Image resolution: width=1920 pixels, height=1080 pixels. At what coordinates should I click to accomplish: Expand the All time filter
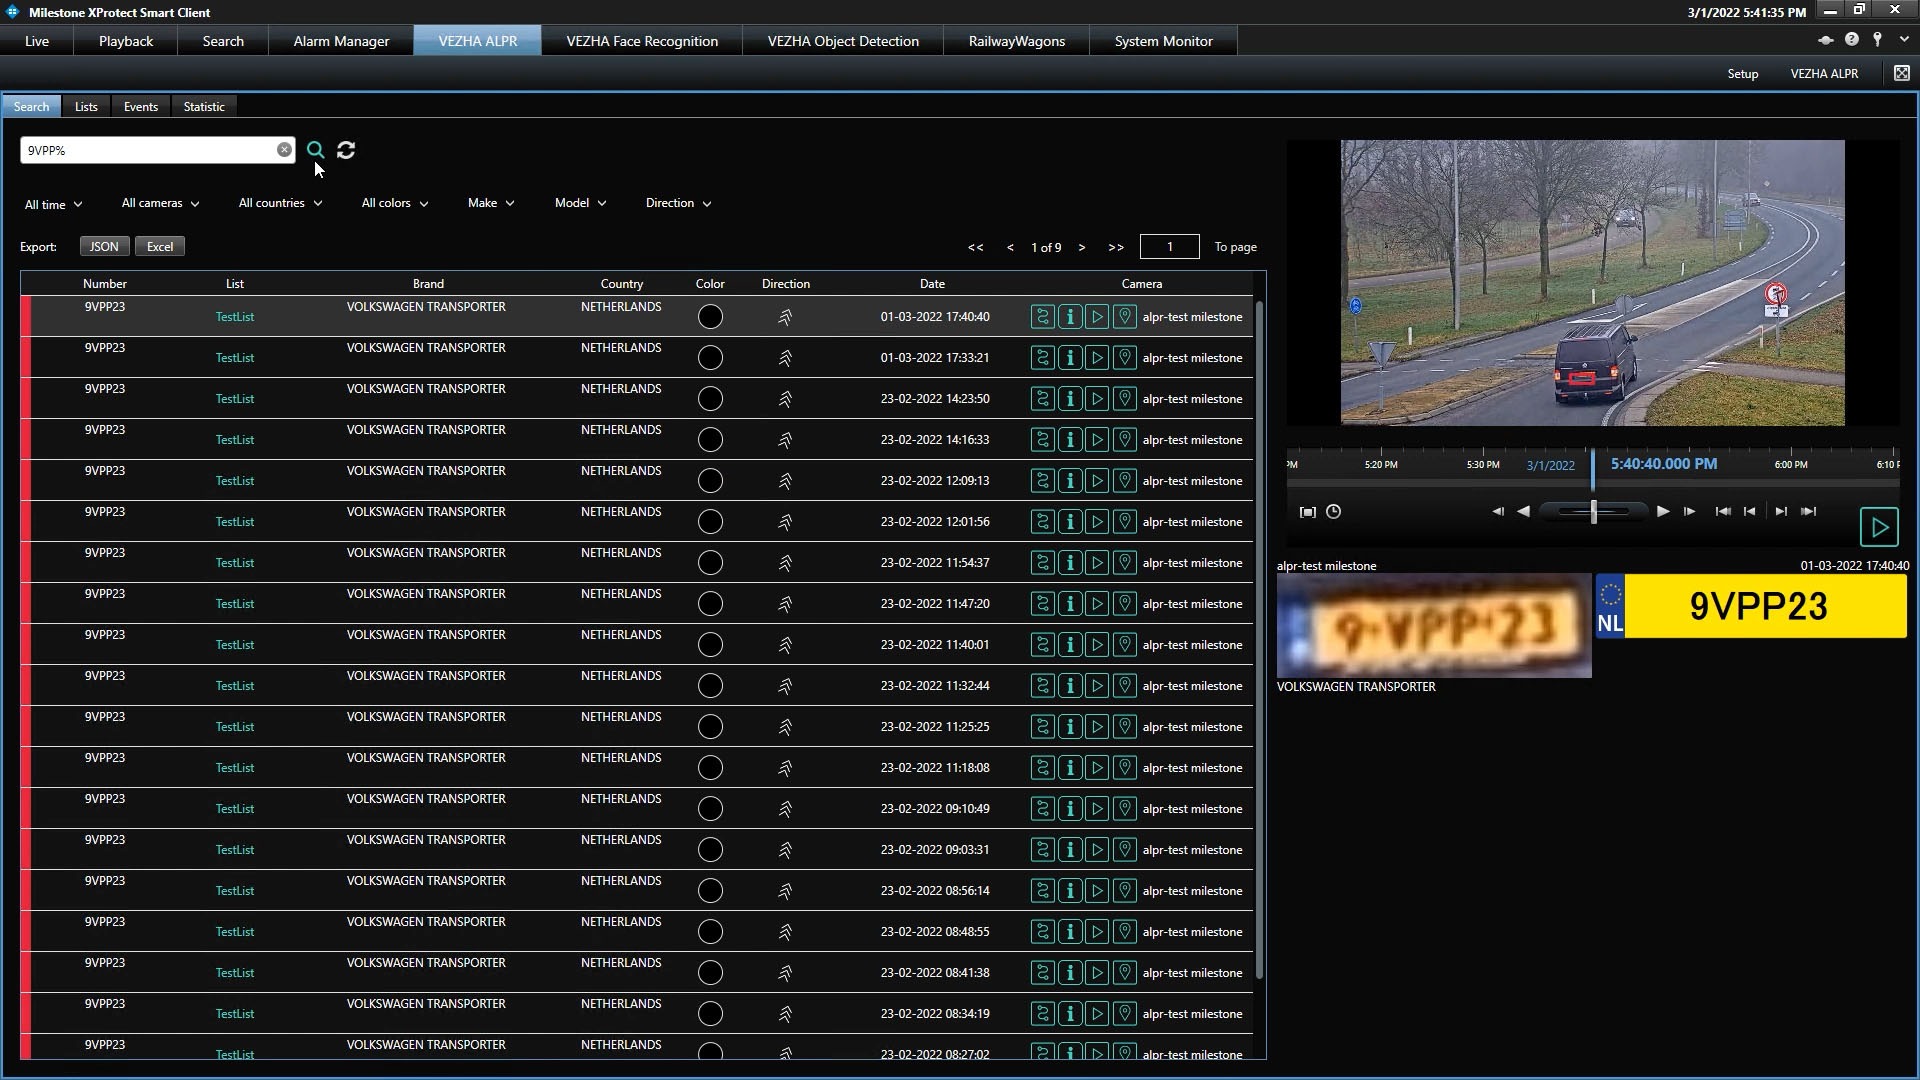coord(53,205)
